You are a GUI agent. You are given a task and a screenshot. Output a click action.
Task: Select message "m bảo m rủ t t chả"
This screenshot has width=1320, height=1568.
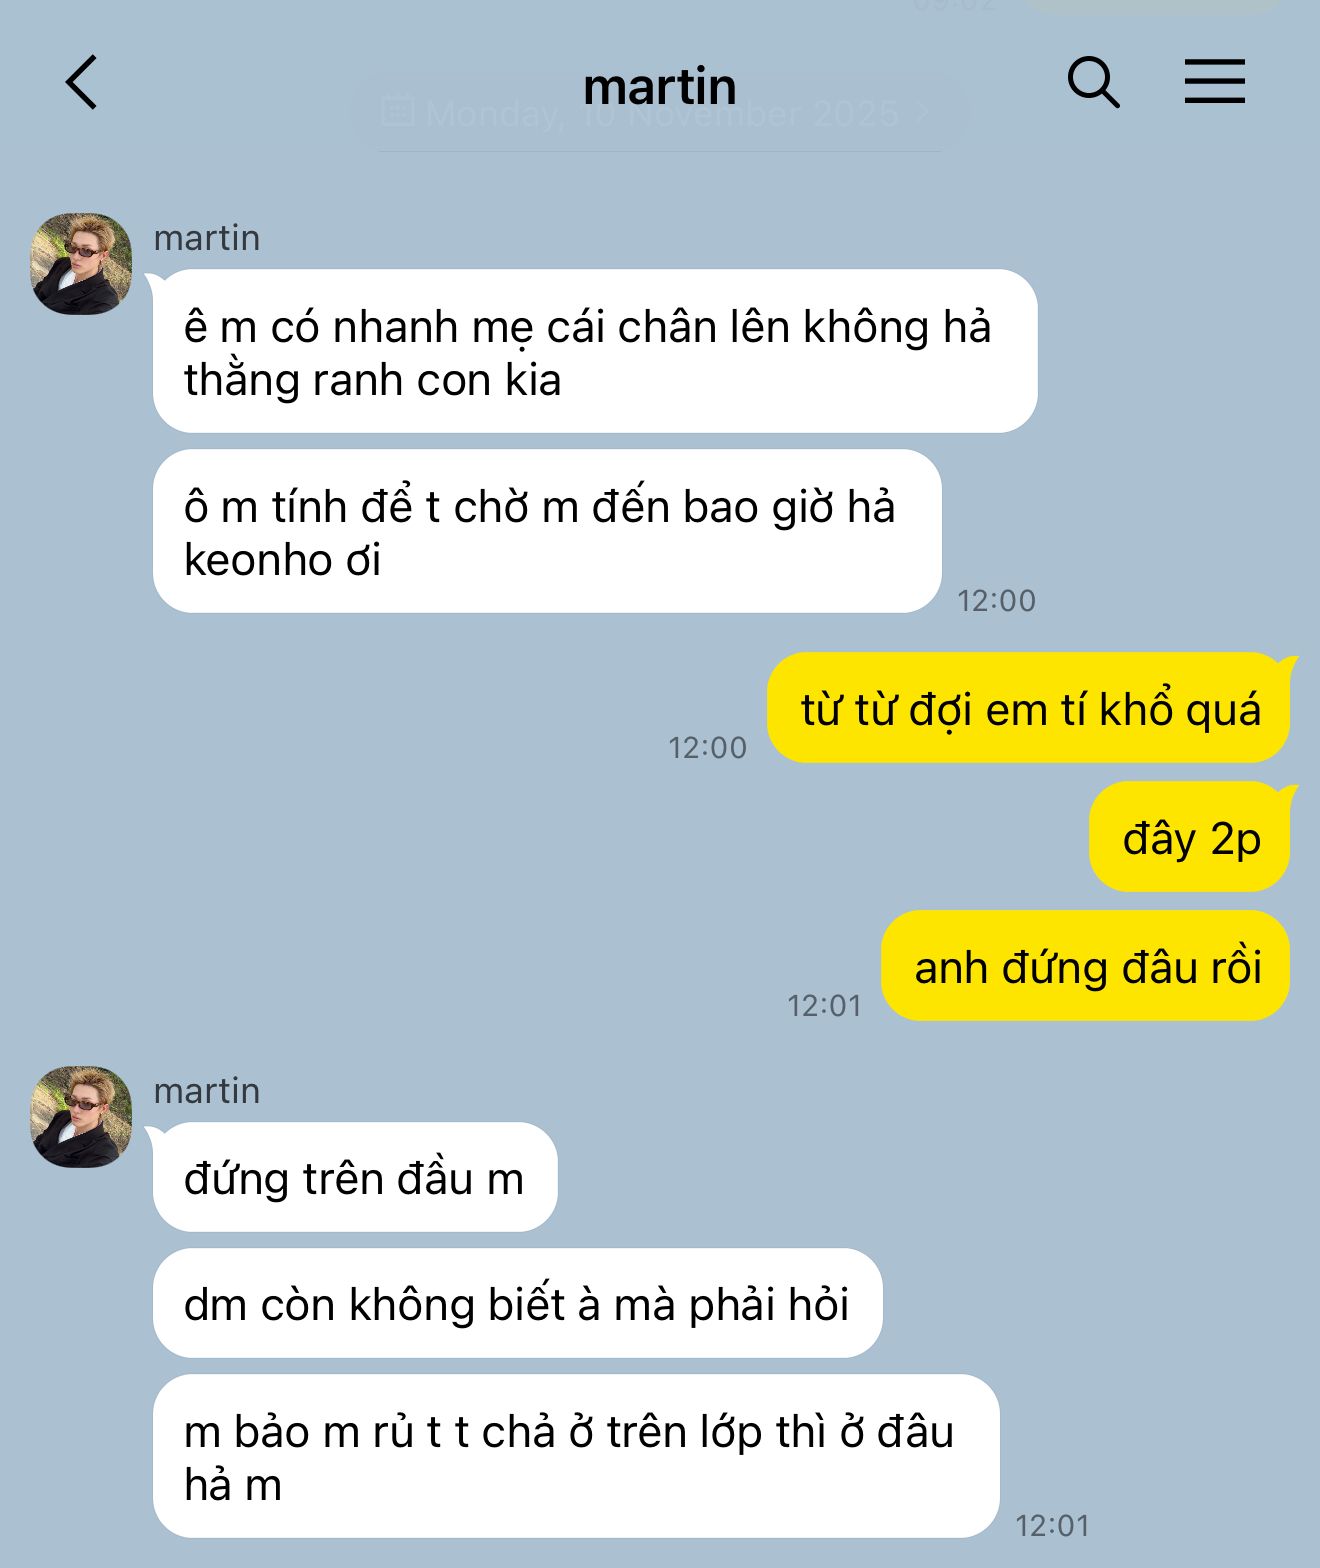[576, 1456]
